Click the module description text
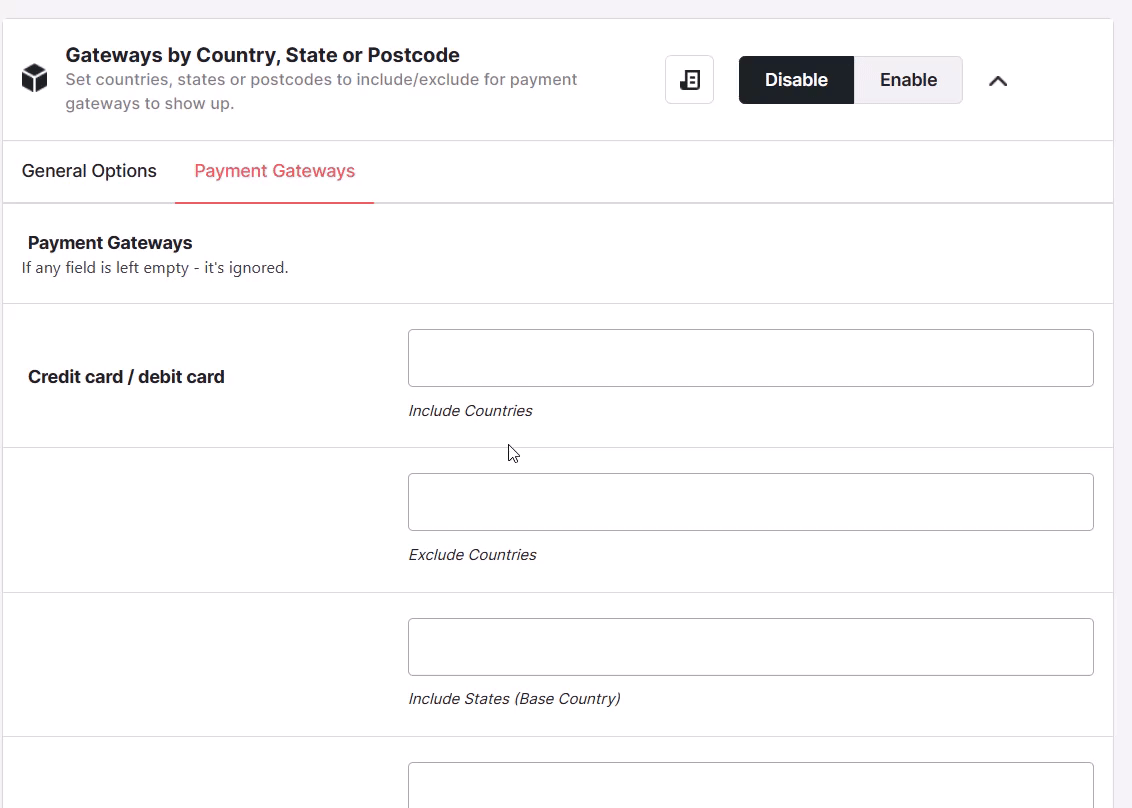 321,91
